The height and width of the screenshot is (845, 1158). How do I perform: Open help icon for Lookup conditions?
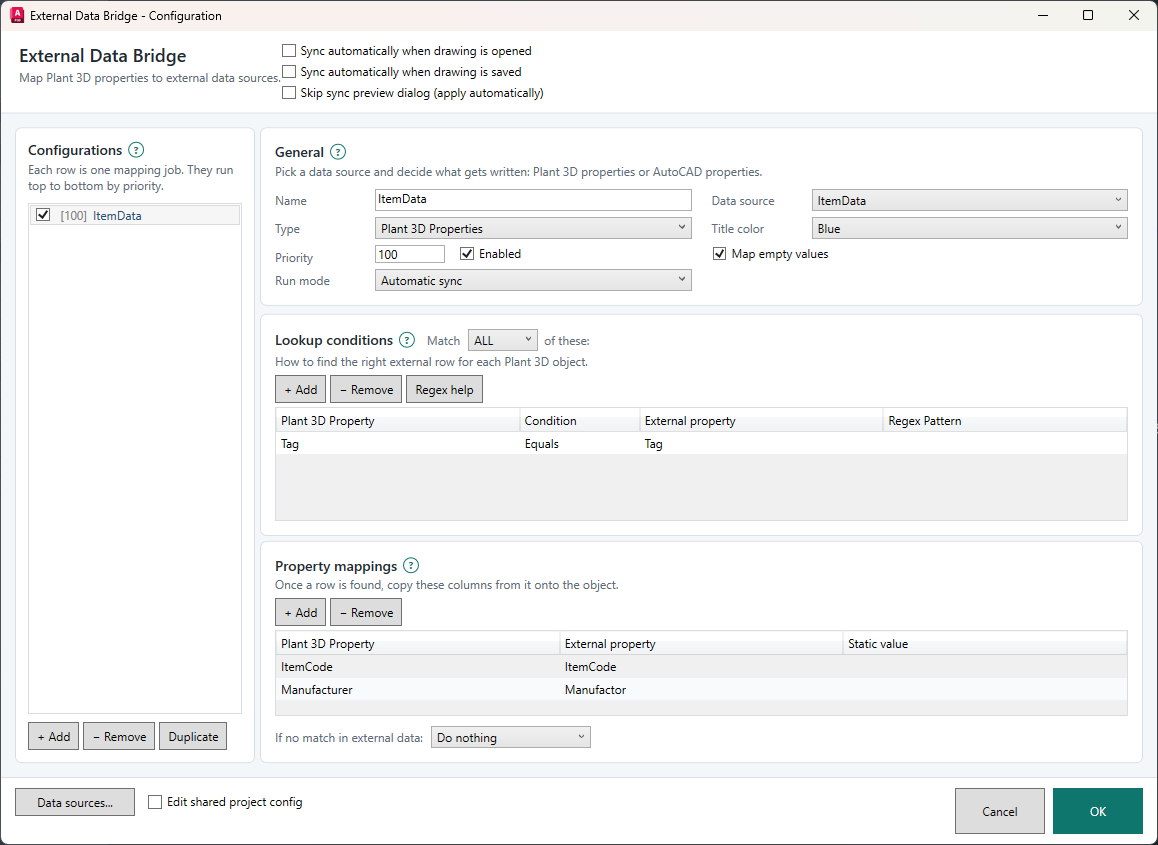tap(407, 340)
